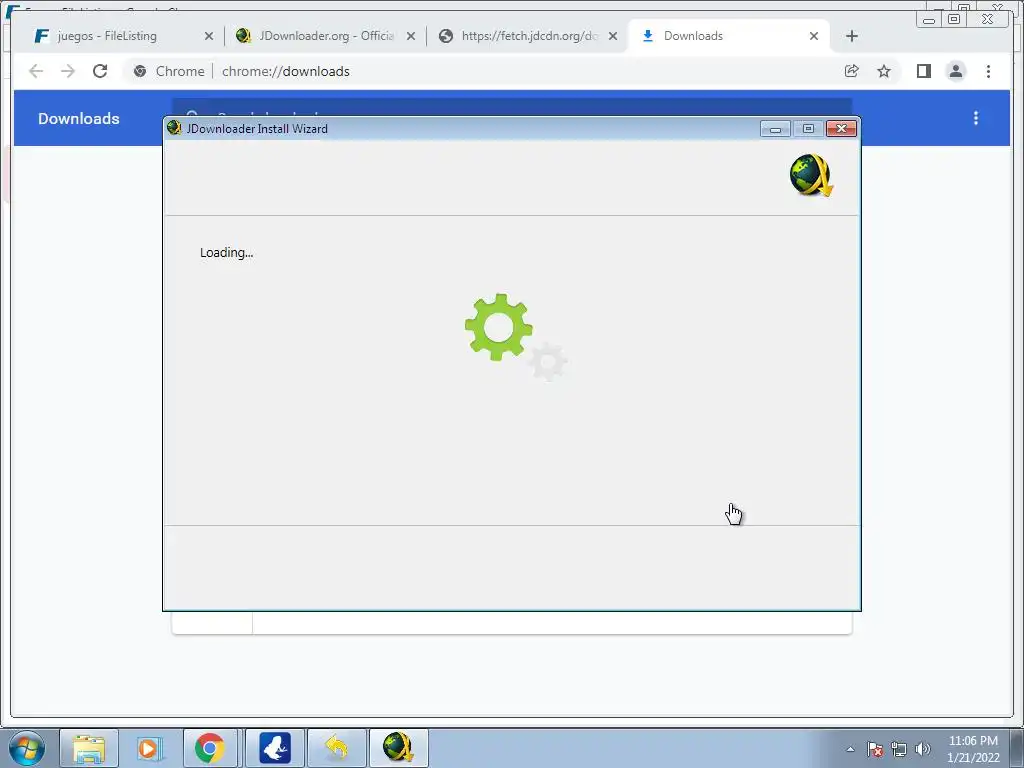
Task: Open Downloads page more actions menu
Action: click(x=976, y=118)
